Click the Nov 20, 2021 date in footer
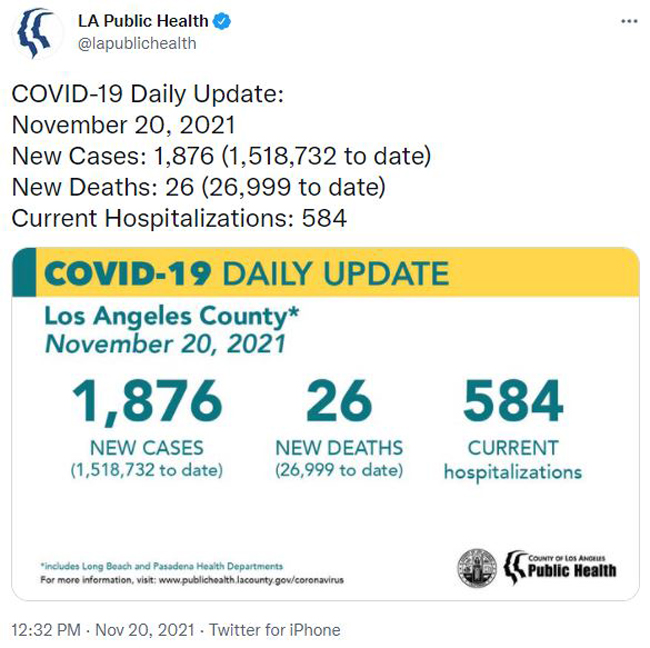 pos(145,630)
